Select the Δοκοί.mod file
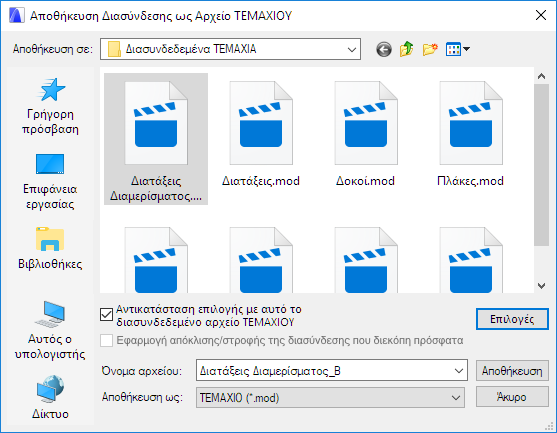 [x=366, y=134]
